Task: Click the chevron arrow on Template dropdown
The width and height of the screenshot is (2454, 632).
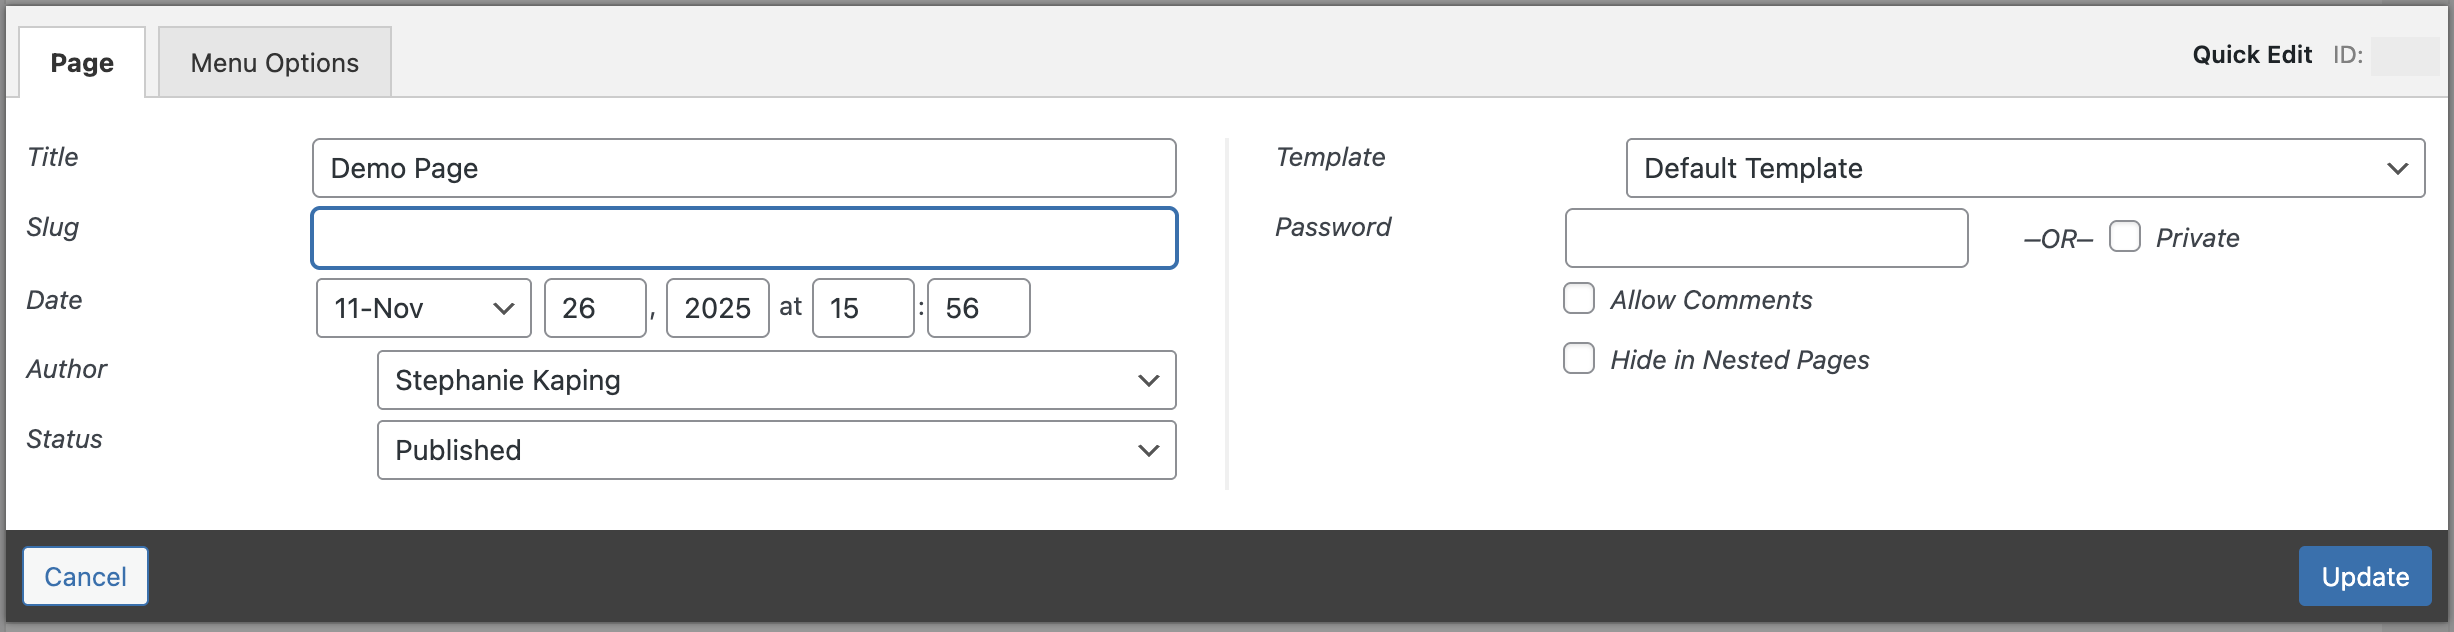Action: coord(2397,168)
